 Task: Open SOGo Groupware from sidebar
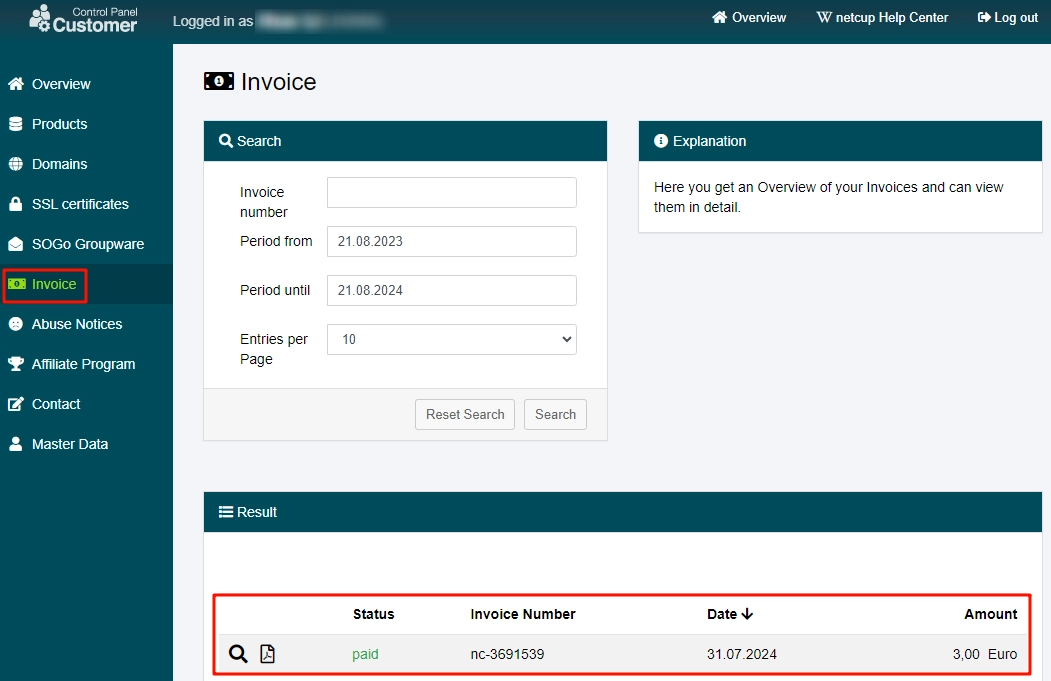pos(87,244)
